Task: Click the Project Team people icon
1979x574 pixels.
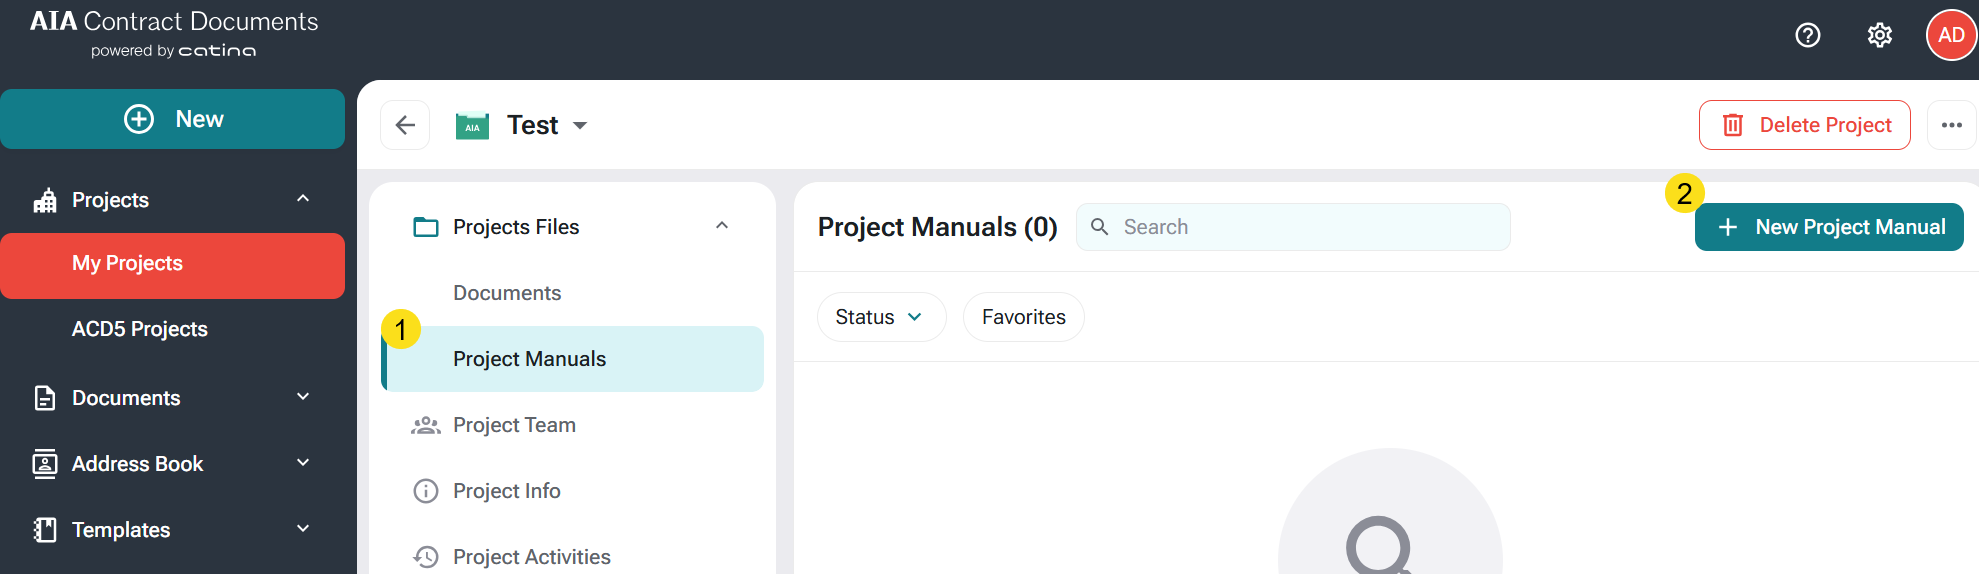Action: (426, 425)
